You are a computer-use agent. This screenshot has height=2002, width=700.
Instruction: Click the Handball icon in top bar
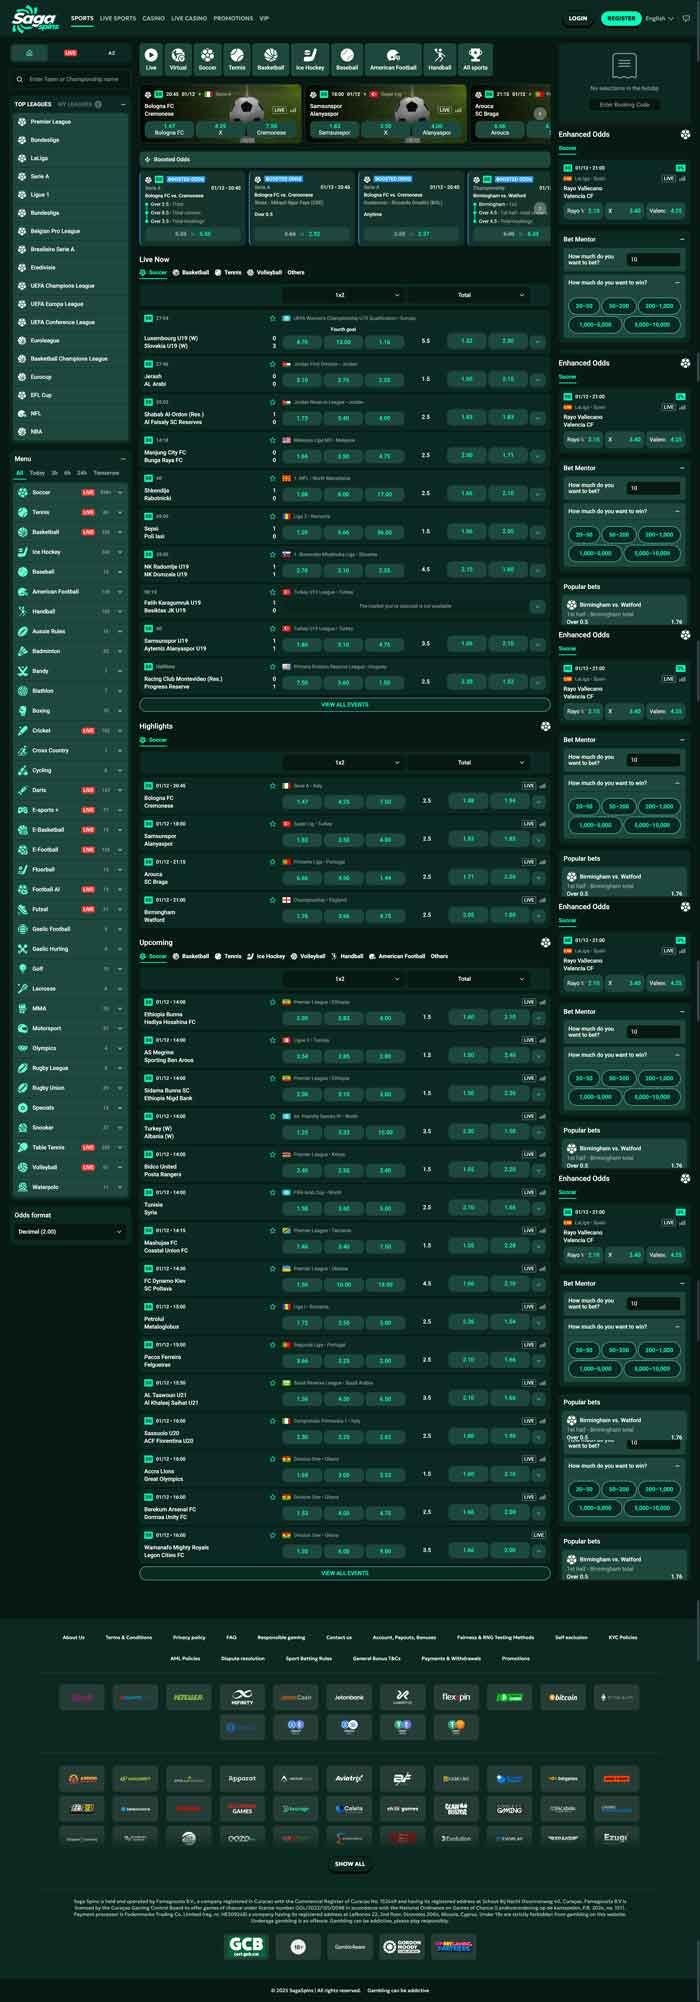439,58
